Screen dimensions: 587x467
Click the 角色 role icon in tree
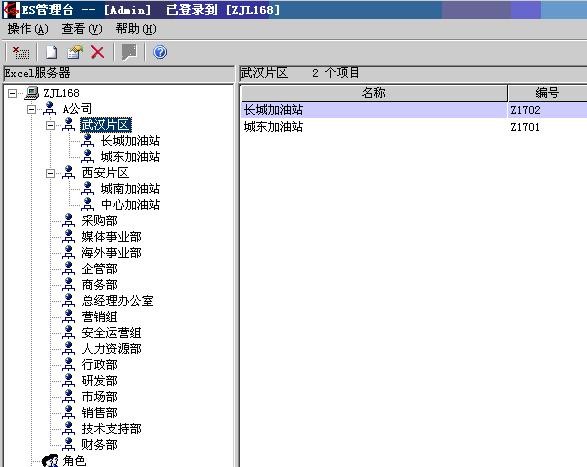pyautogui.click(x=50, y=460)
